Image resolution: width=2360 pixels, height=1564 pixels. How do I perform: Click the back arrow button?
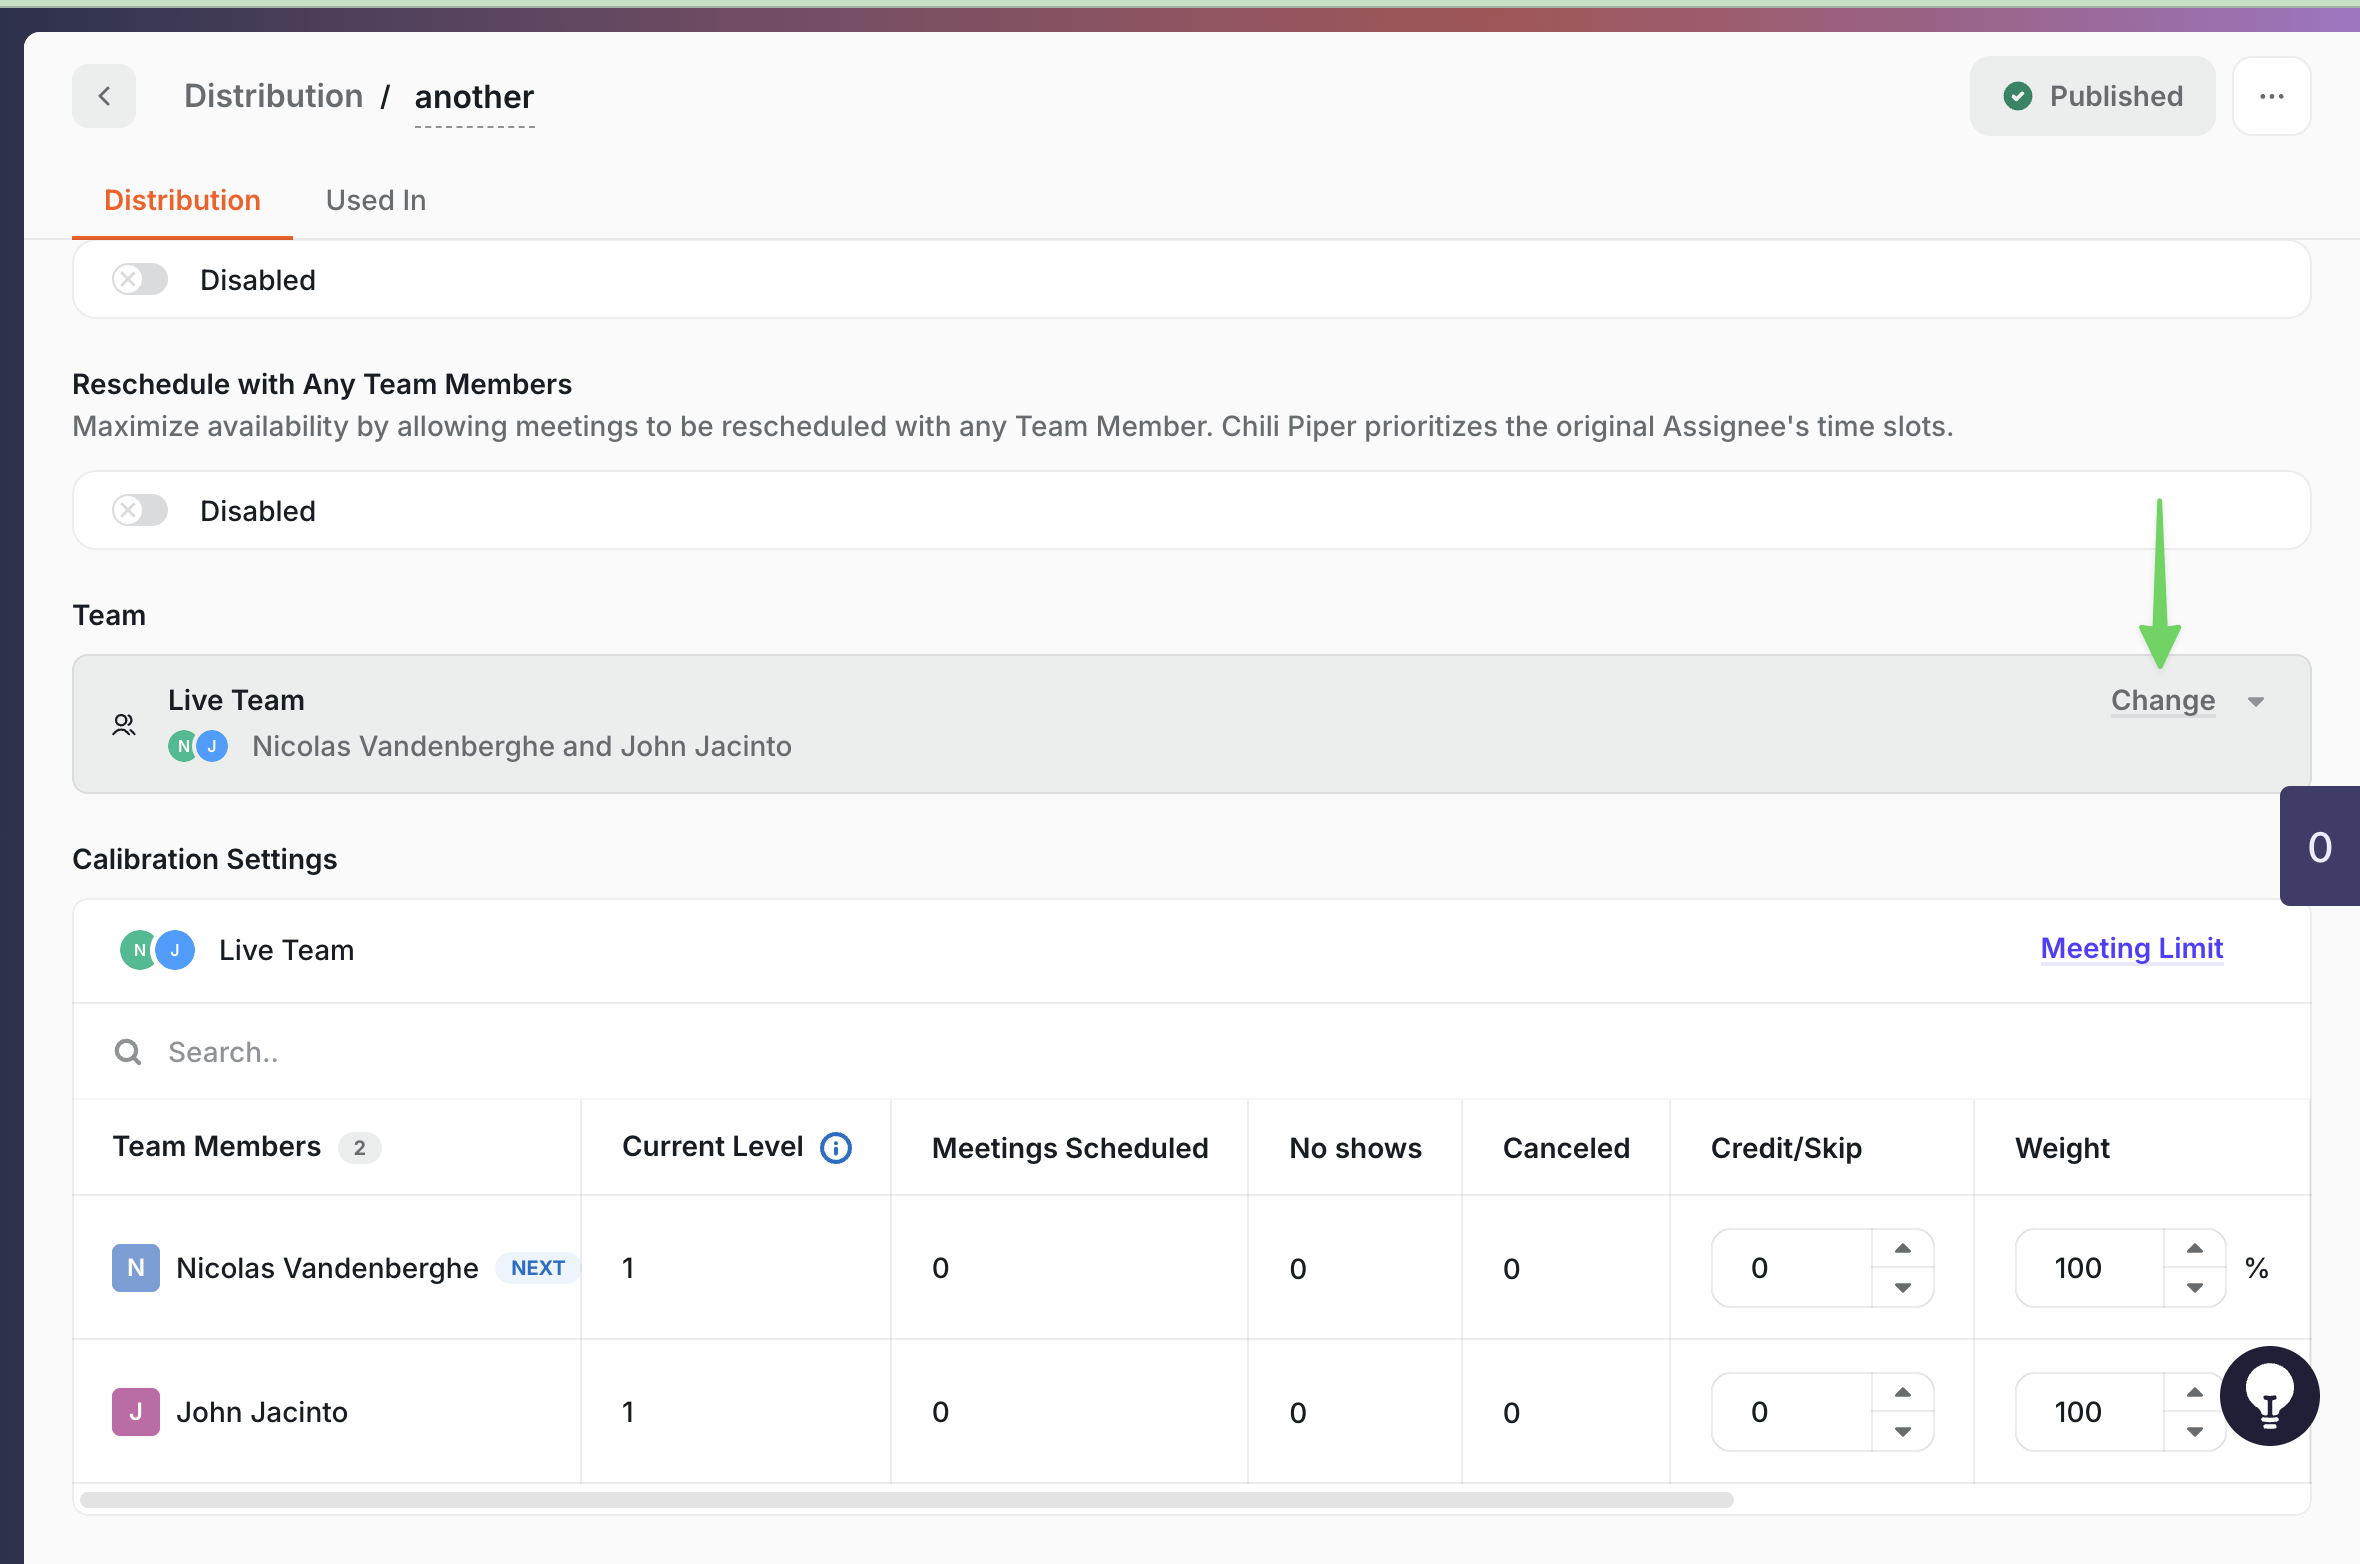pyautogui.click(x=104, y=96)
